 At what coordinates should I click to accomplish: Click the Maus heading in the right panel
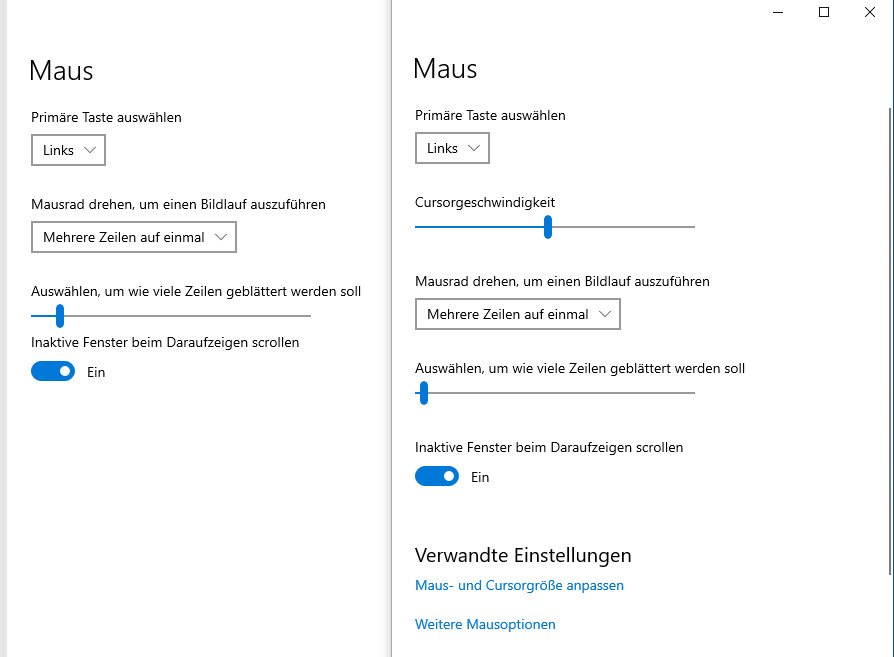(445, 69)
